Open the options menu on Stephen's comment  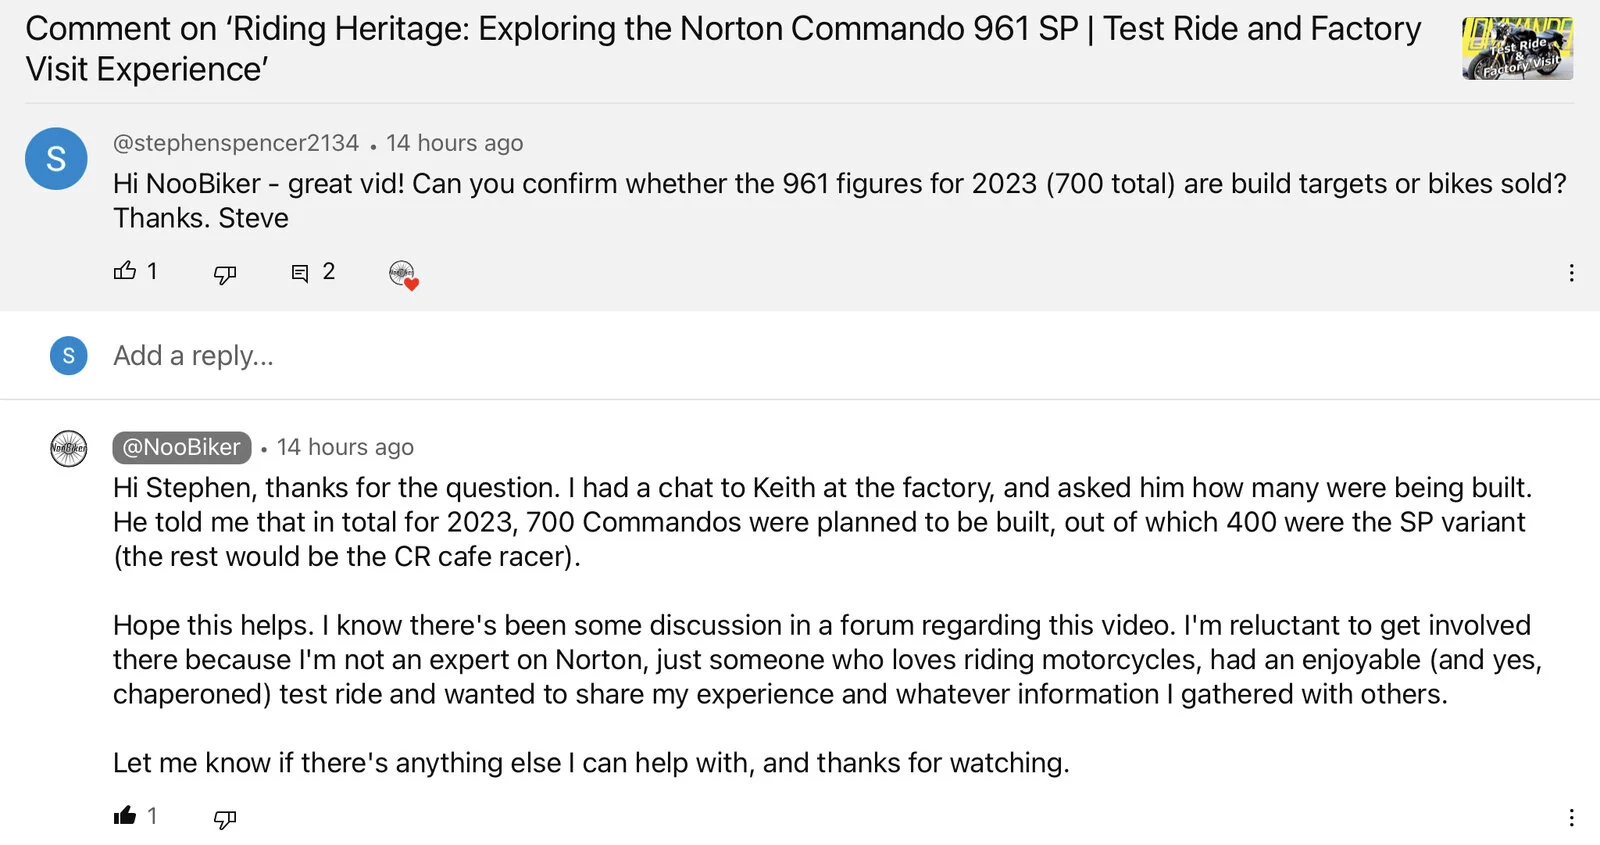[x=1572, y=272]
